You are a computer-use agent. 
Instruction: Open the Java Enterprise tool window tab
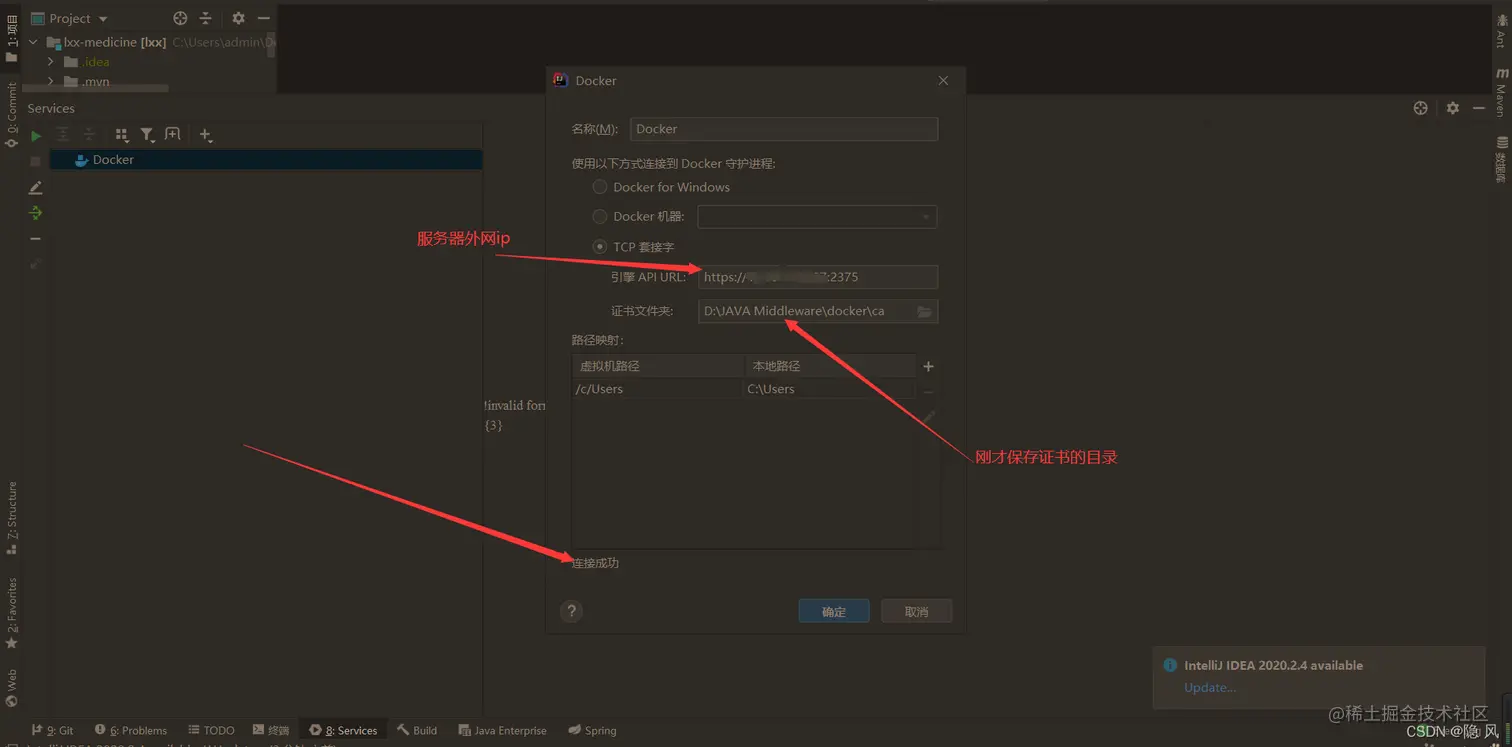click(x=502, y=730)
